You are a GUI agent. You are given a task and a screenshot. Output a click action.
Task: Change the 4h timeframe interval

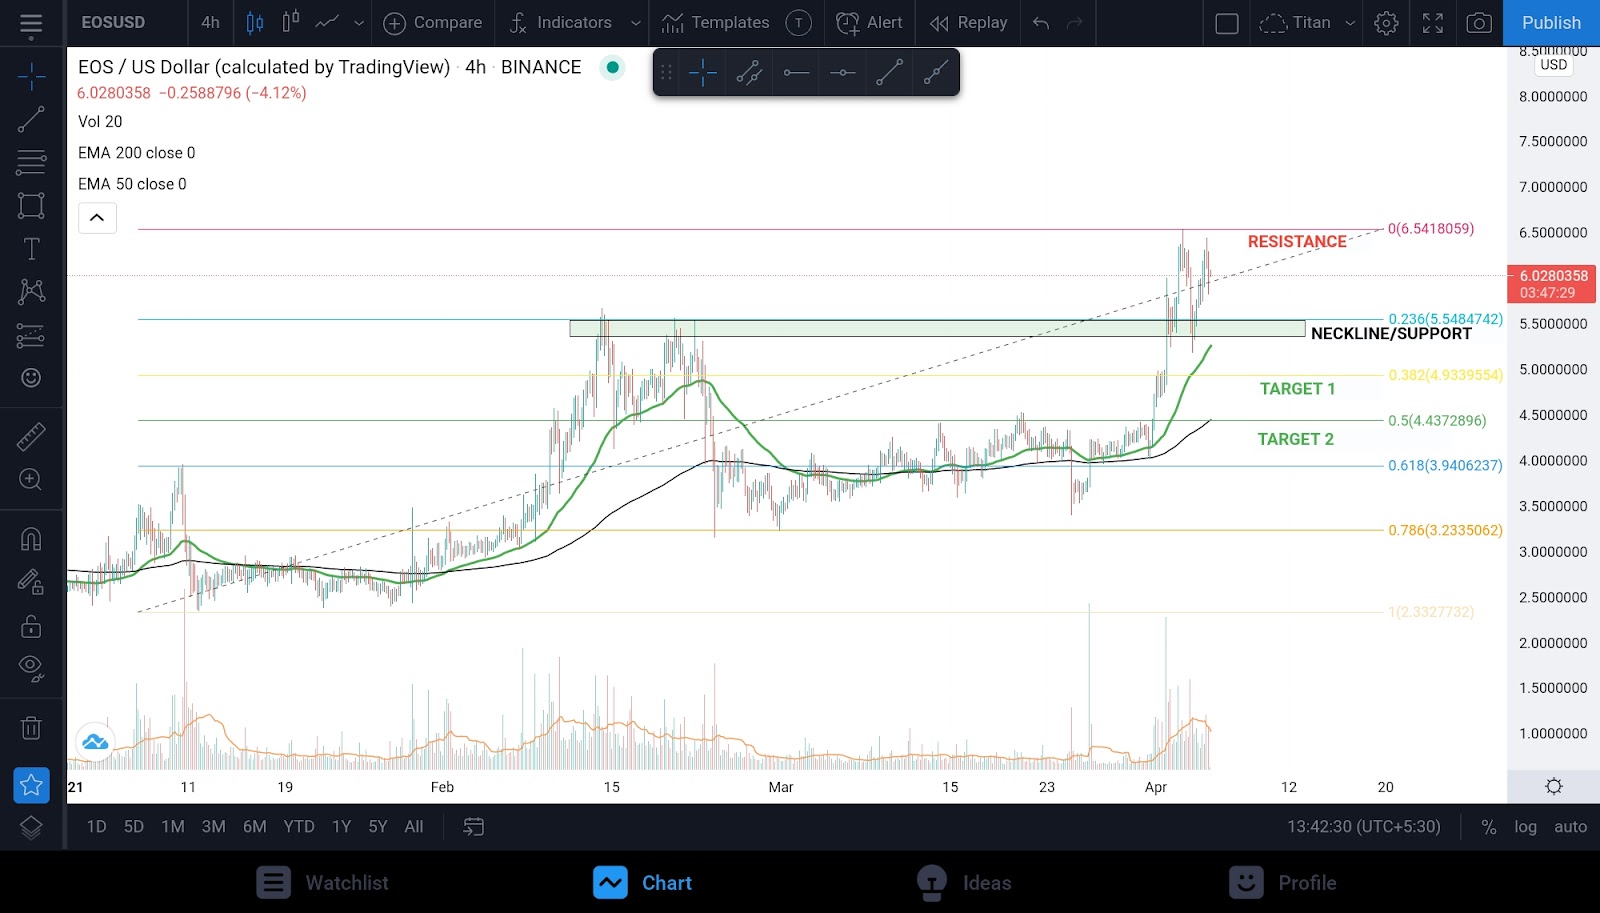(210, 23)
